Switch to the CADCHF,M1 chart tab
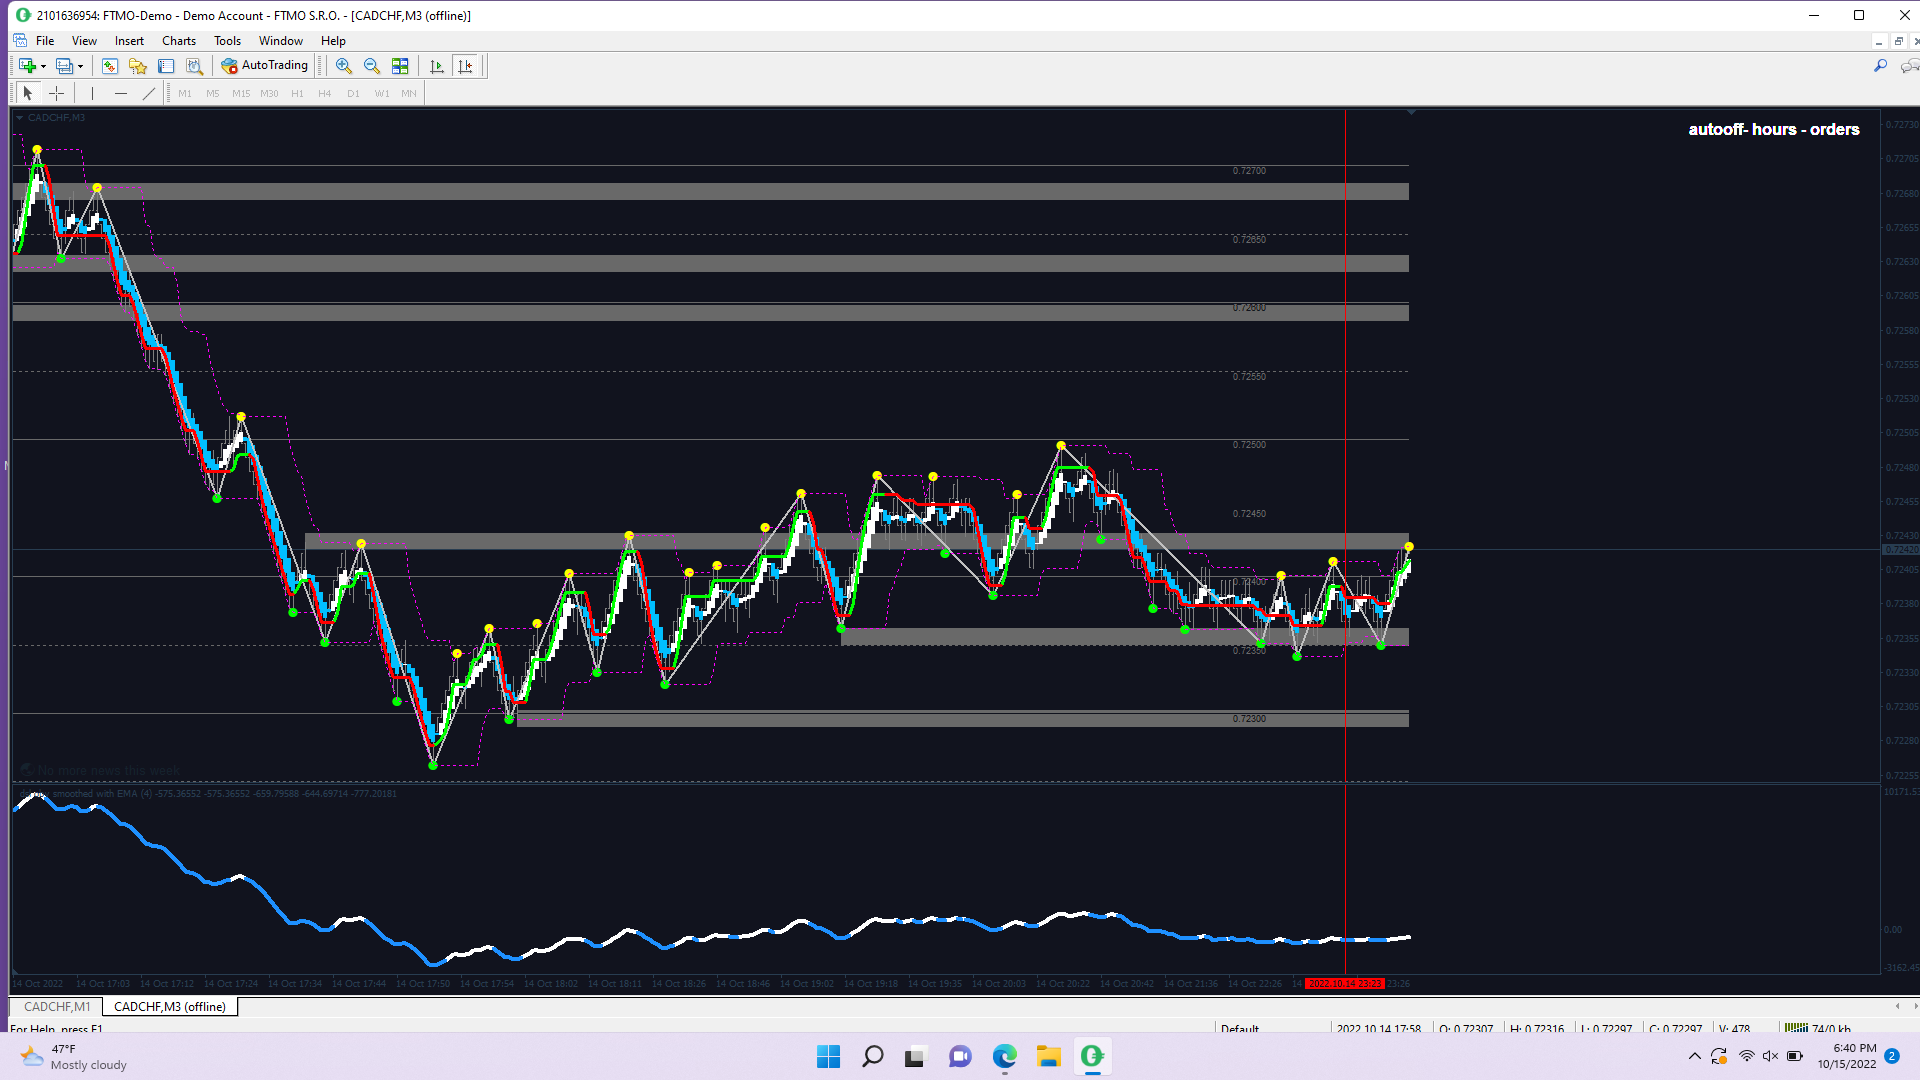This screenshot has width=1920, height=1080. [57, 1007]
